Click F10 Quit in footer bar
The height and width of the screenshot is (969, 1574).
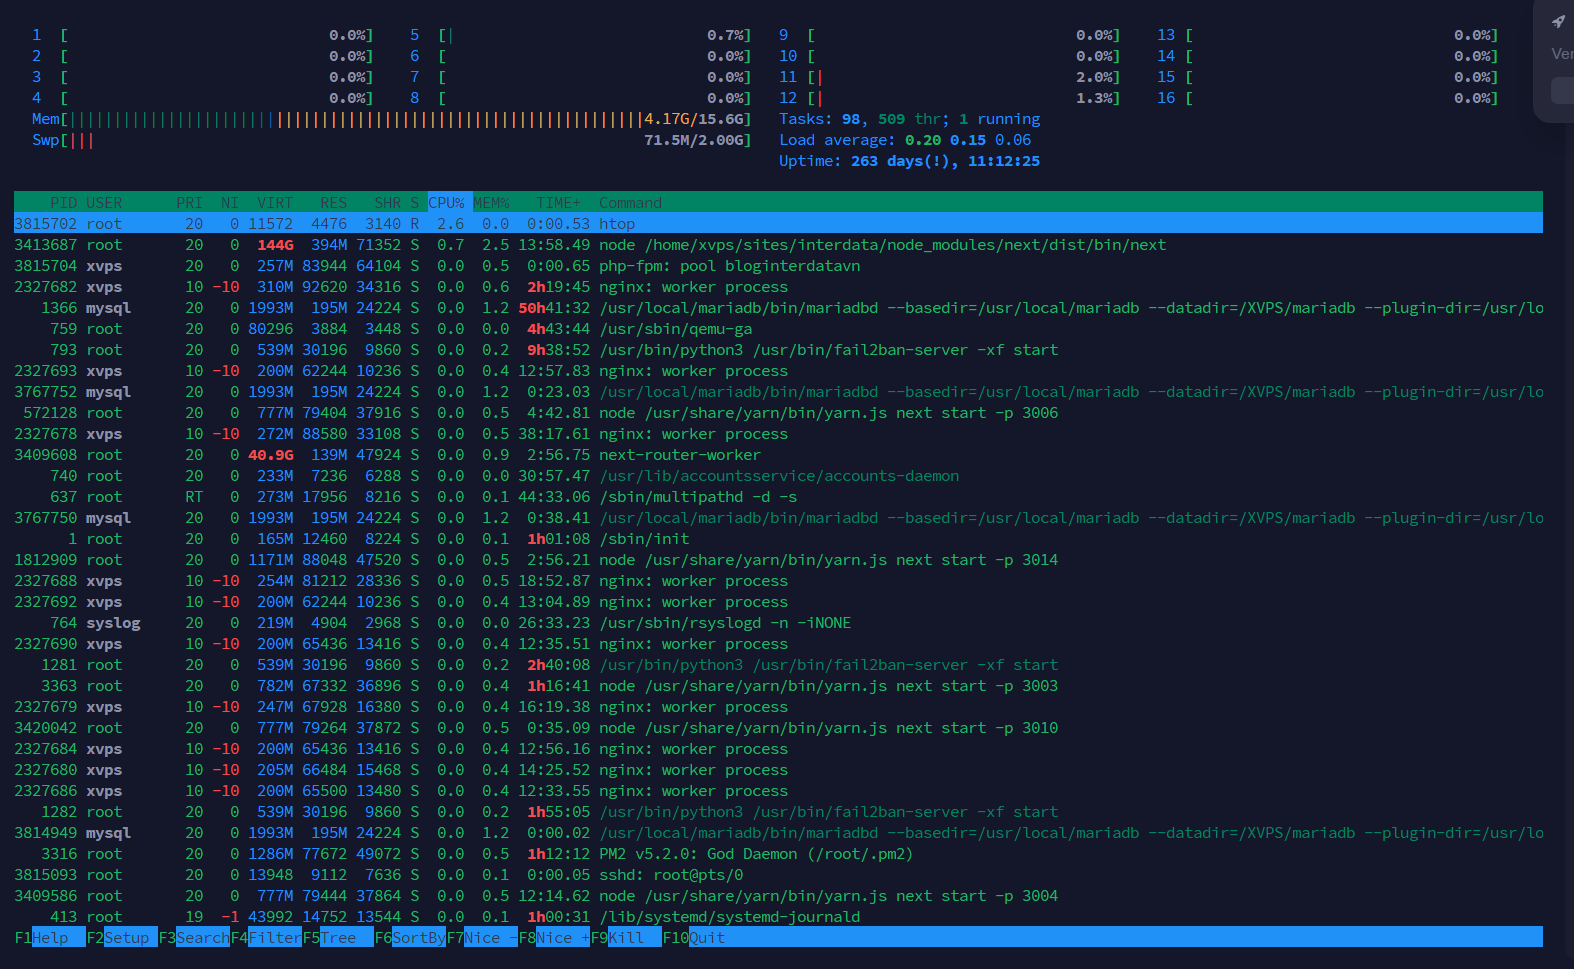tap(694, 937)
